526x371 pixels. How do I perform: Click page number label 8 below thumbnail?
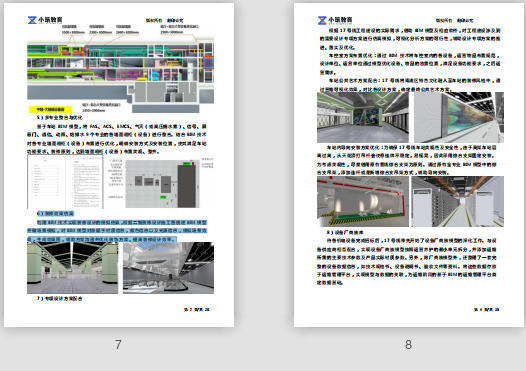(x=408, y=344)
